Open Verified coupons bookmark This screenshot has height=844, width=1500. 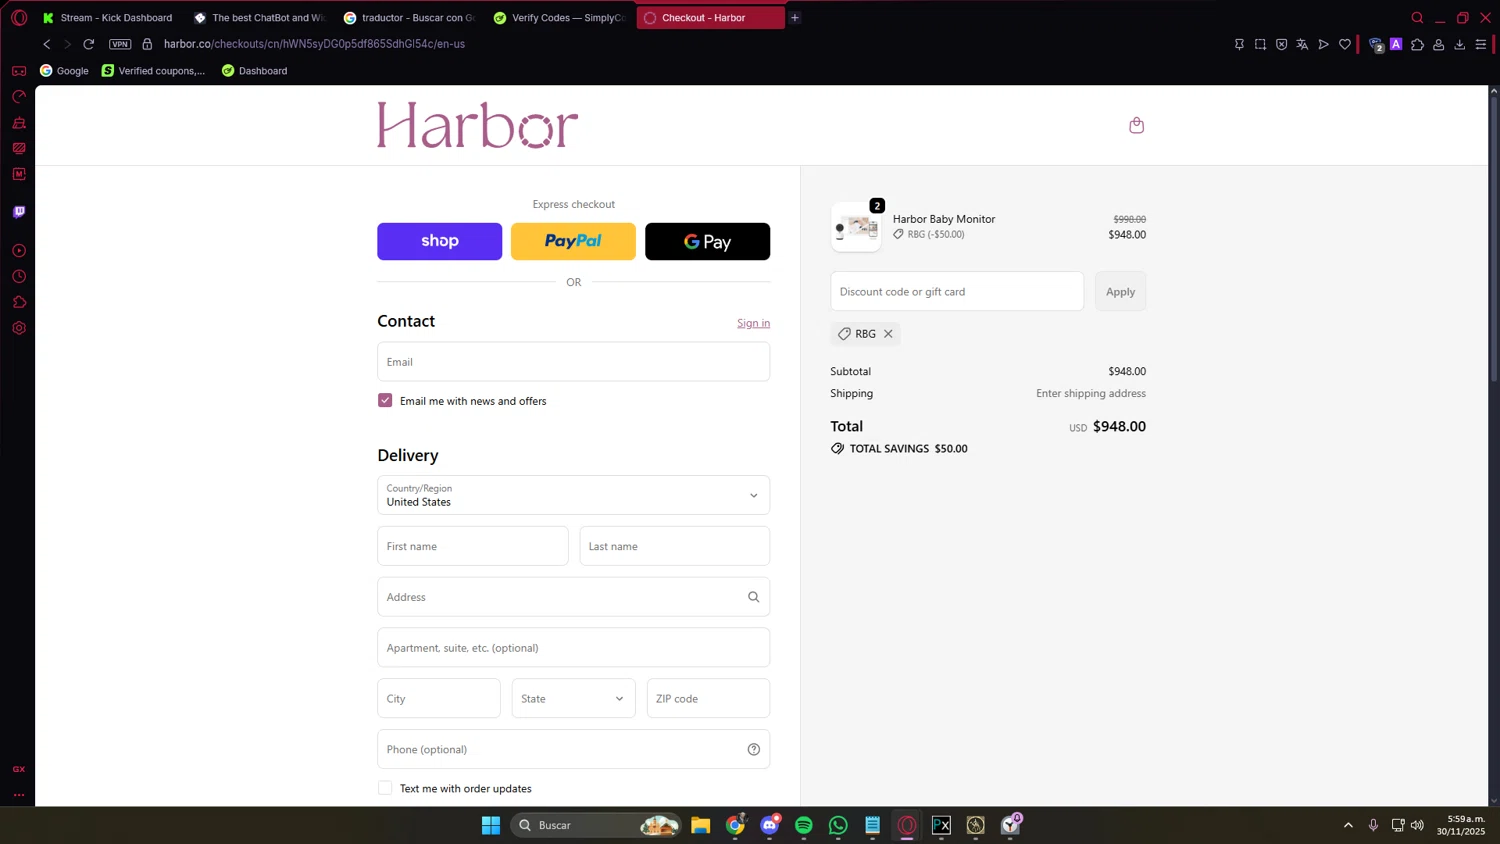(x=153, y=71)
